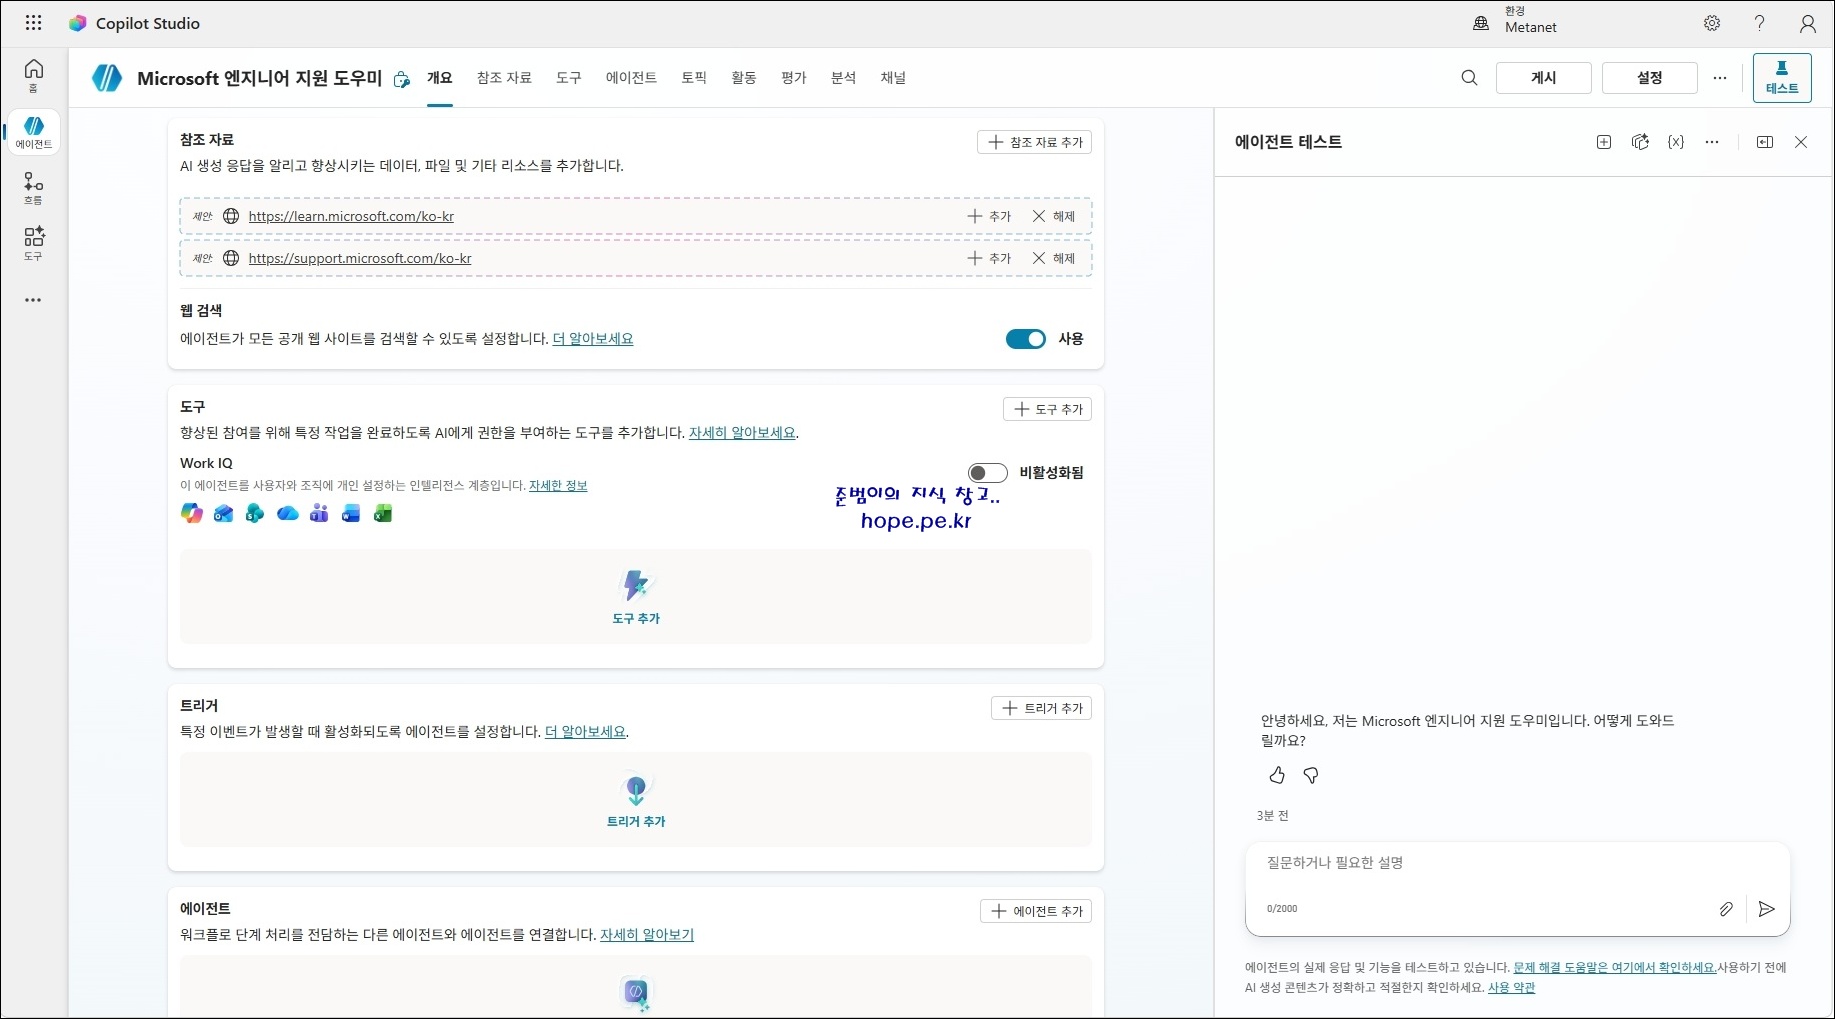1835x1019 pixels.
Task: Open the 홈 item in the sidebar
Action: 34,75
